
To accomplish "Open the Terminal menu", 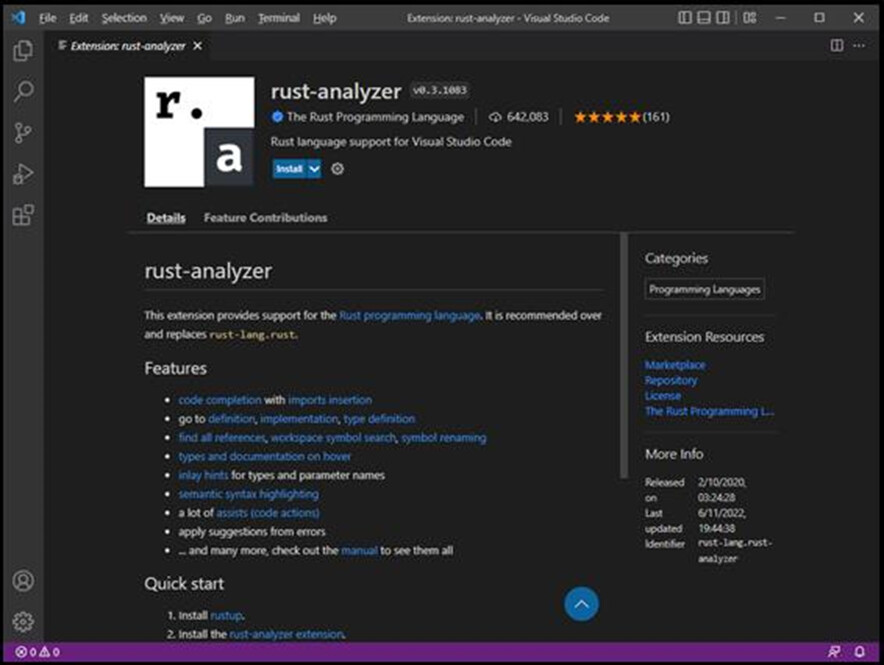I will 278,17.
